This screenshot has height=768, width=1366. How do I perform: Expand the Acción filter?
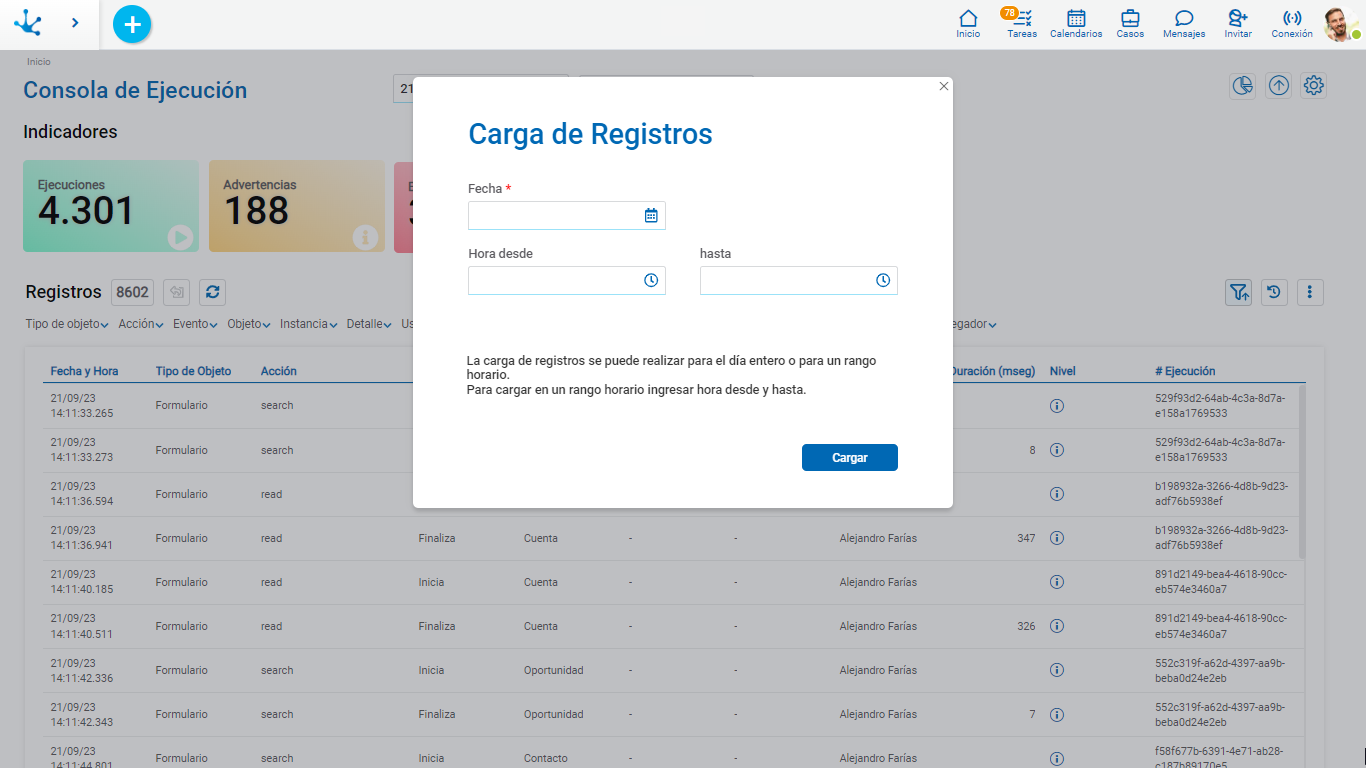click(x=139, y=324)
